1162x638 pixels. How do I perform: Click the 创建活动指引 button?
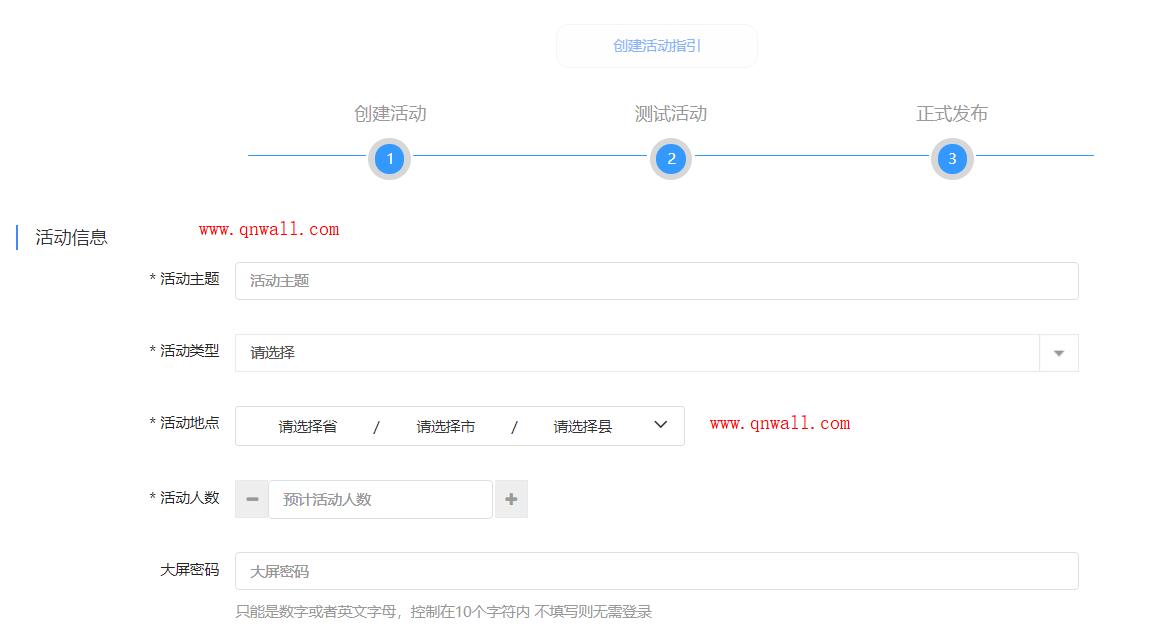coord(656,45)
